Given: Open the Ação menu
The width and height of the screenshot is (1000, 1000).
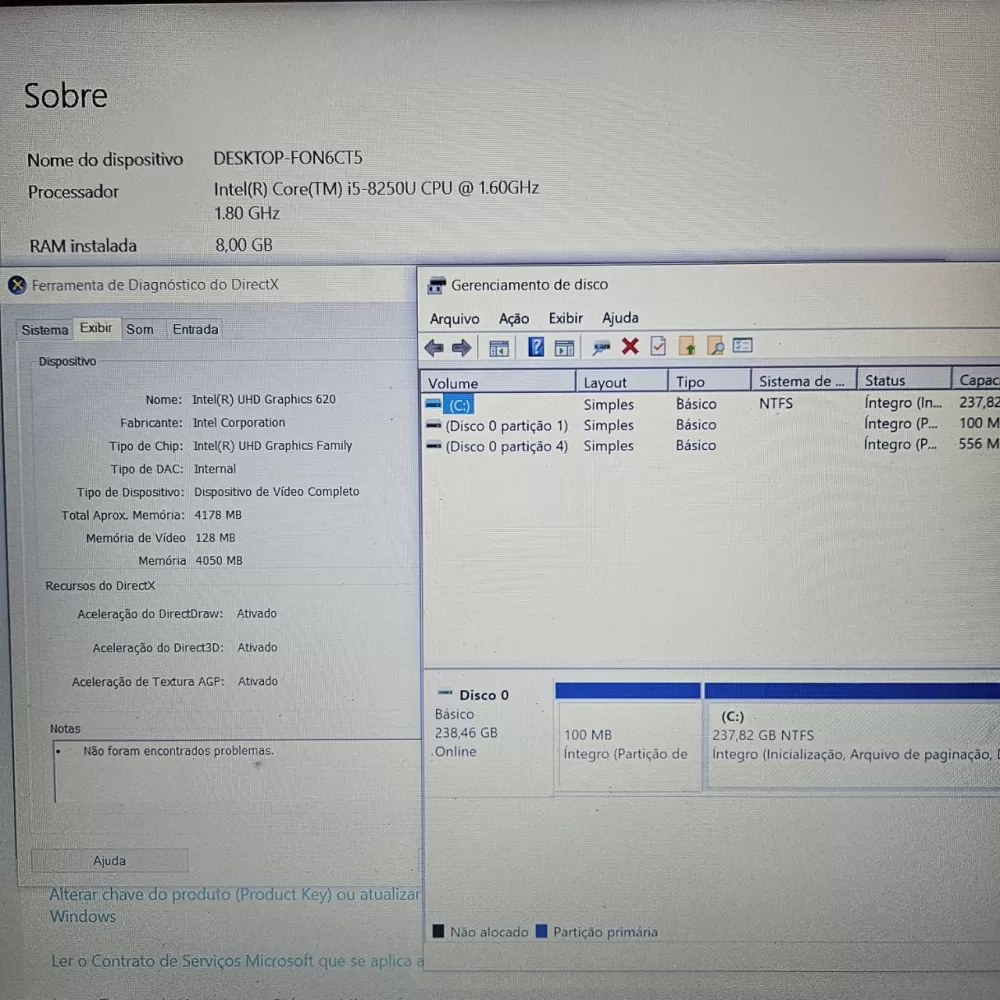Looking at the screenshot, I should click(x=513, y=318).
